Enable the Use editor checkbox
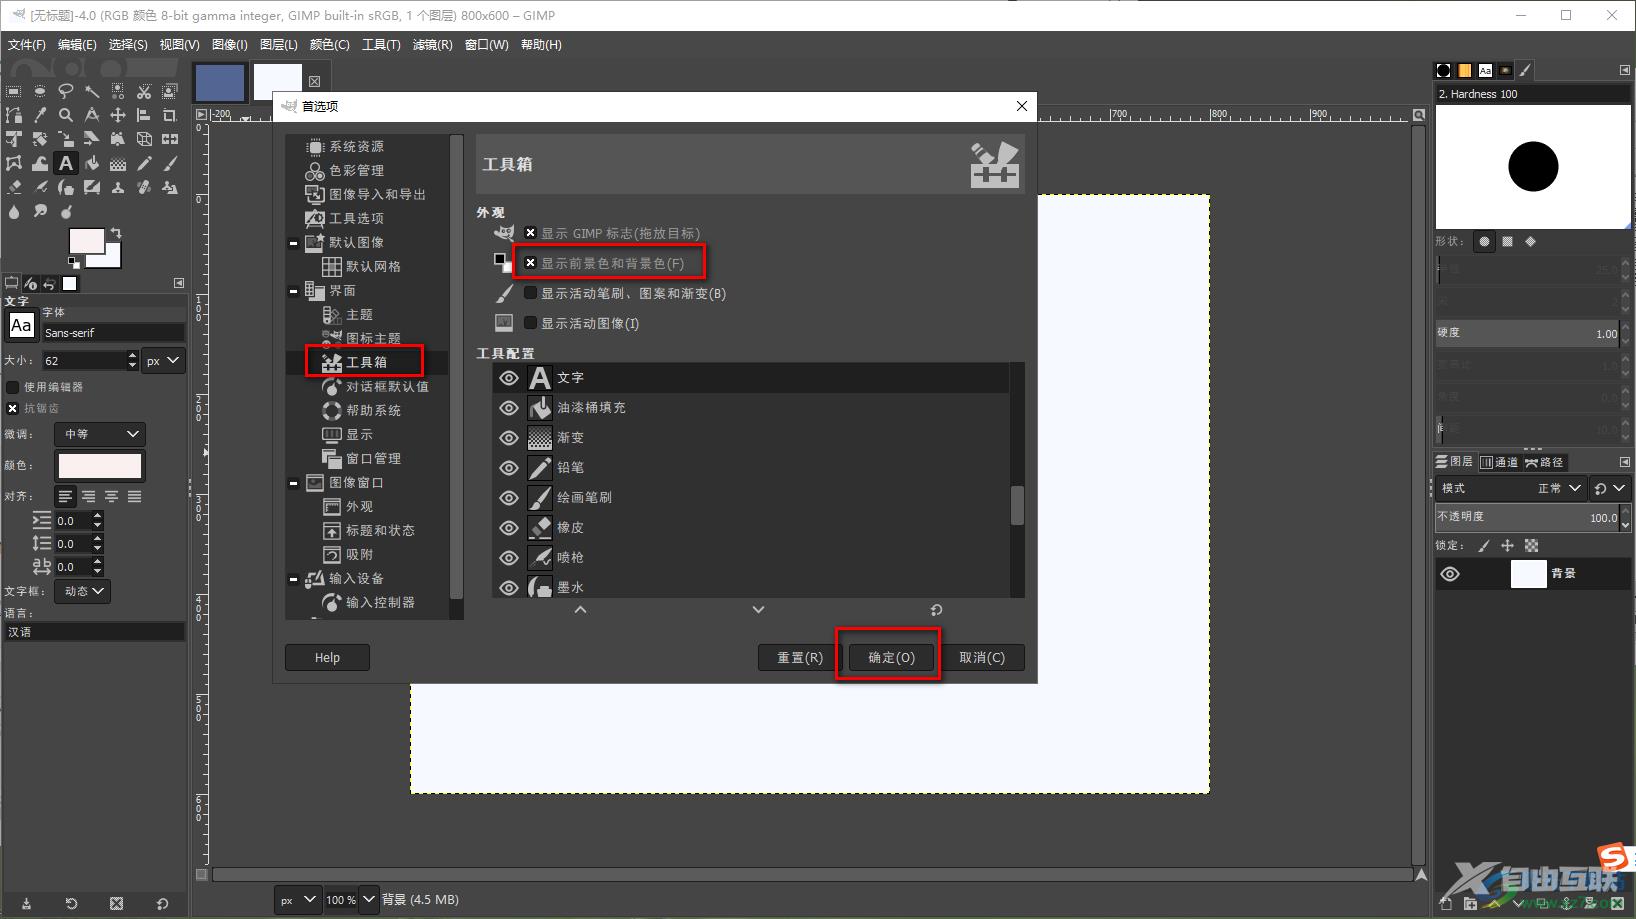Screen dimensions: 1636x919 coord(13,387)
